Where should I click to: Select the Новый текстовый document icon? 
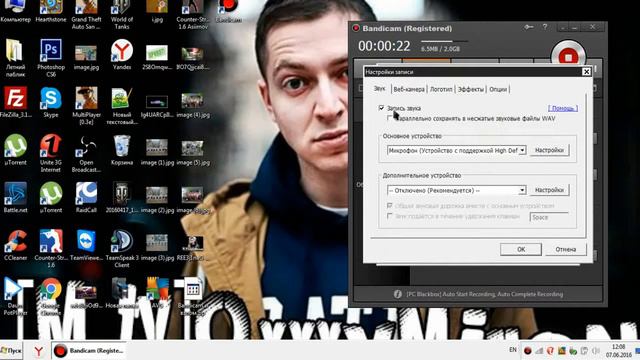[122, 106]
